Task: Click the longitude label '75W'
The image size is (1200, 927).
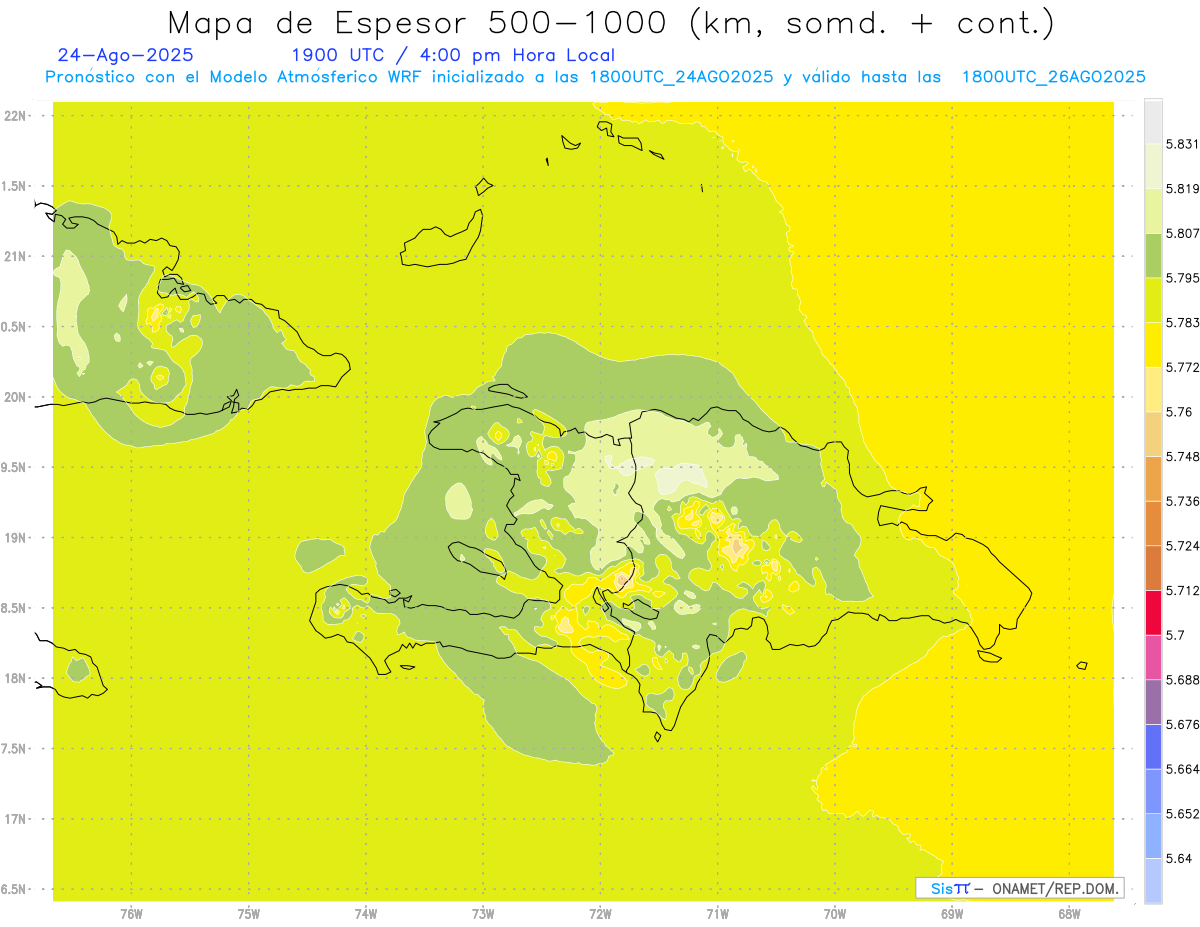Action: [x=249, y=913]
